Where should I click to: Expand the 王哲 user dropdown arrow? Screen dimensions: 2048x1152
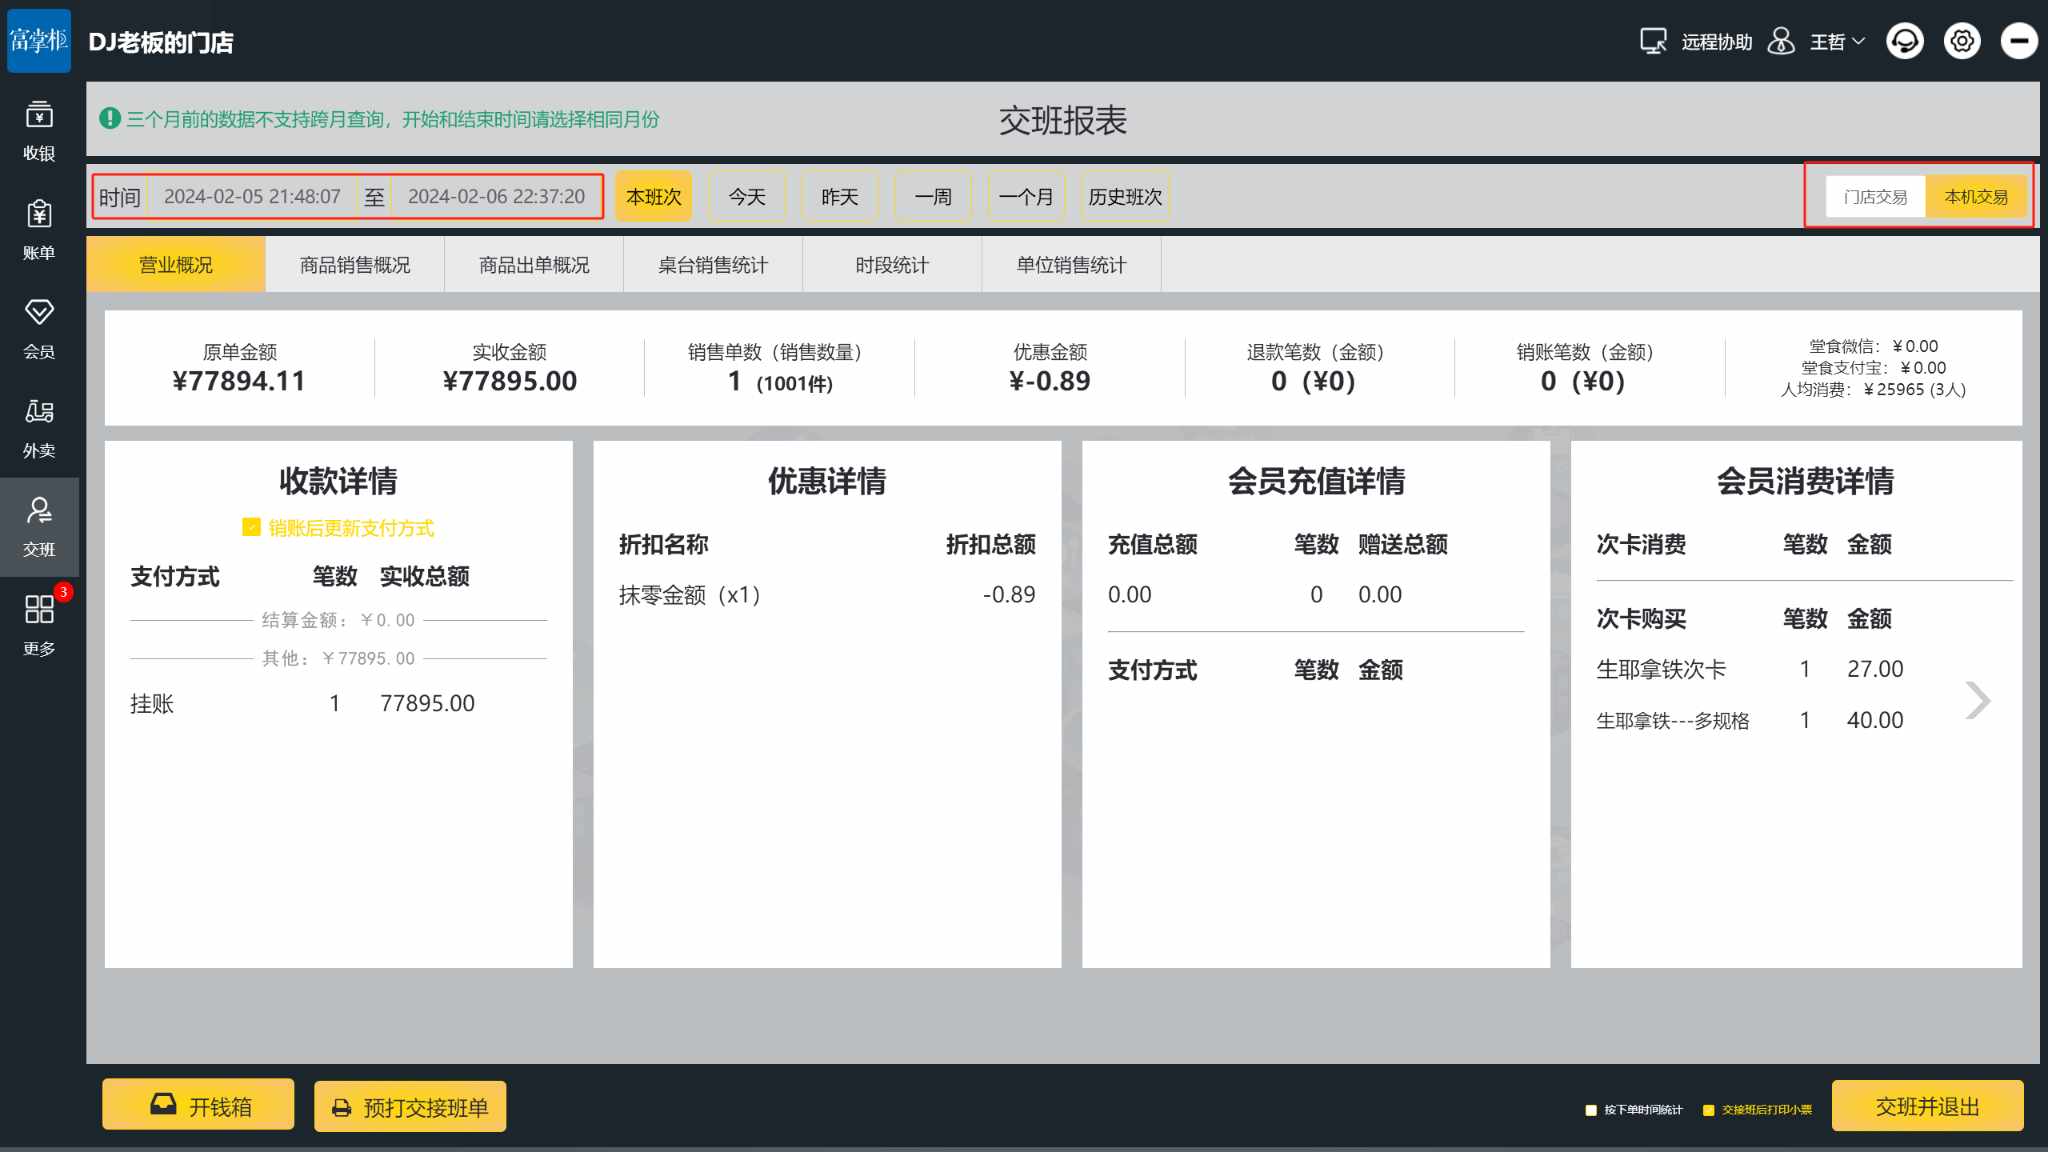[1858, 42]
